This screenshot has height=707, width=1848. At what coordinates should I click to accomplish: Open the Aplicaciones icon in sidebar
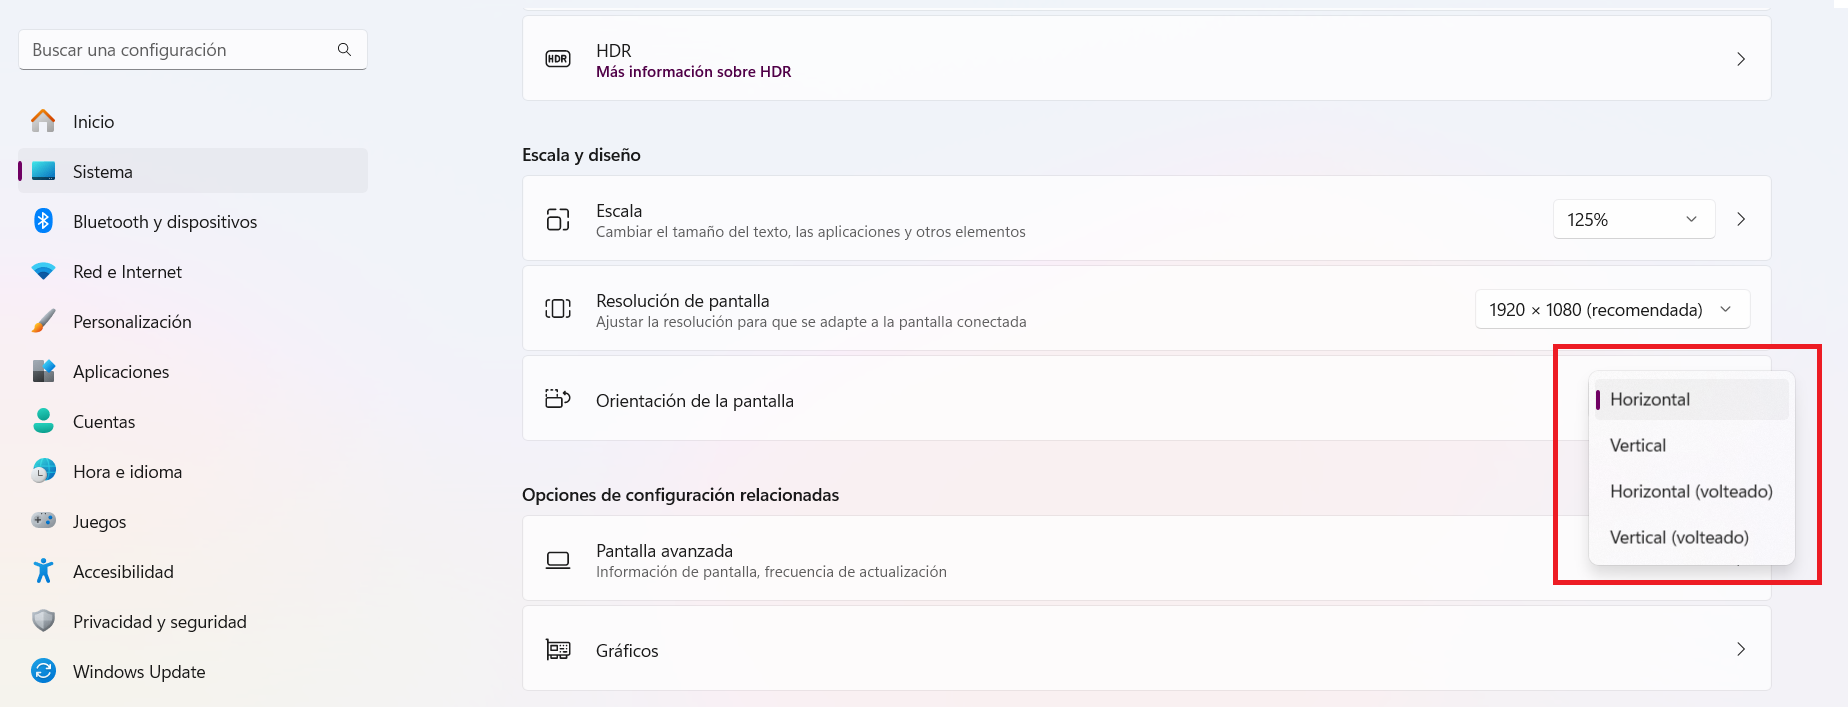click(43, 371)
